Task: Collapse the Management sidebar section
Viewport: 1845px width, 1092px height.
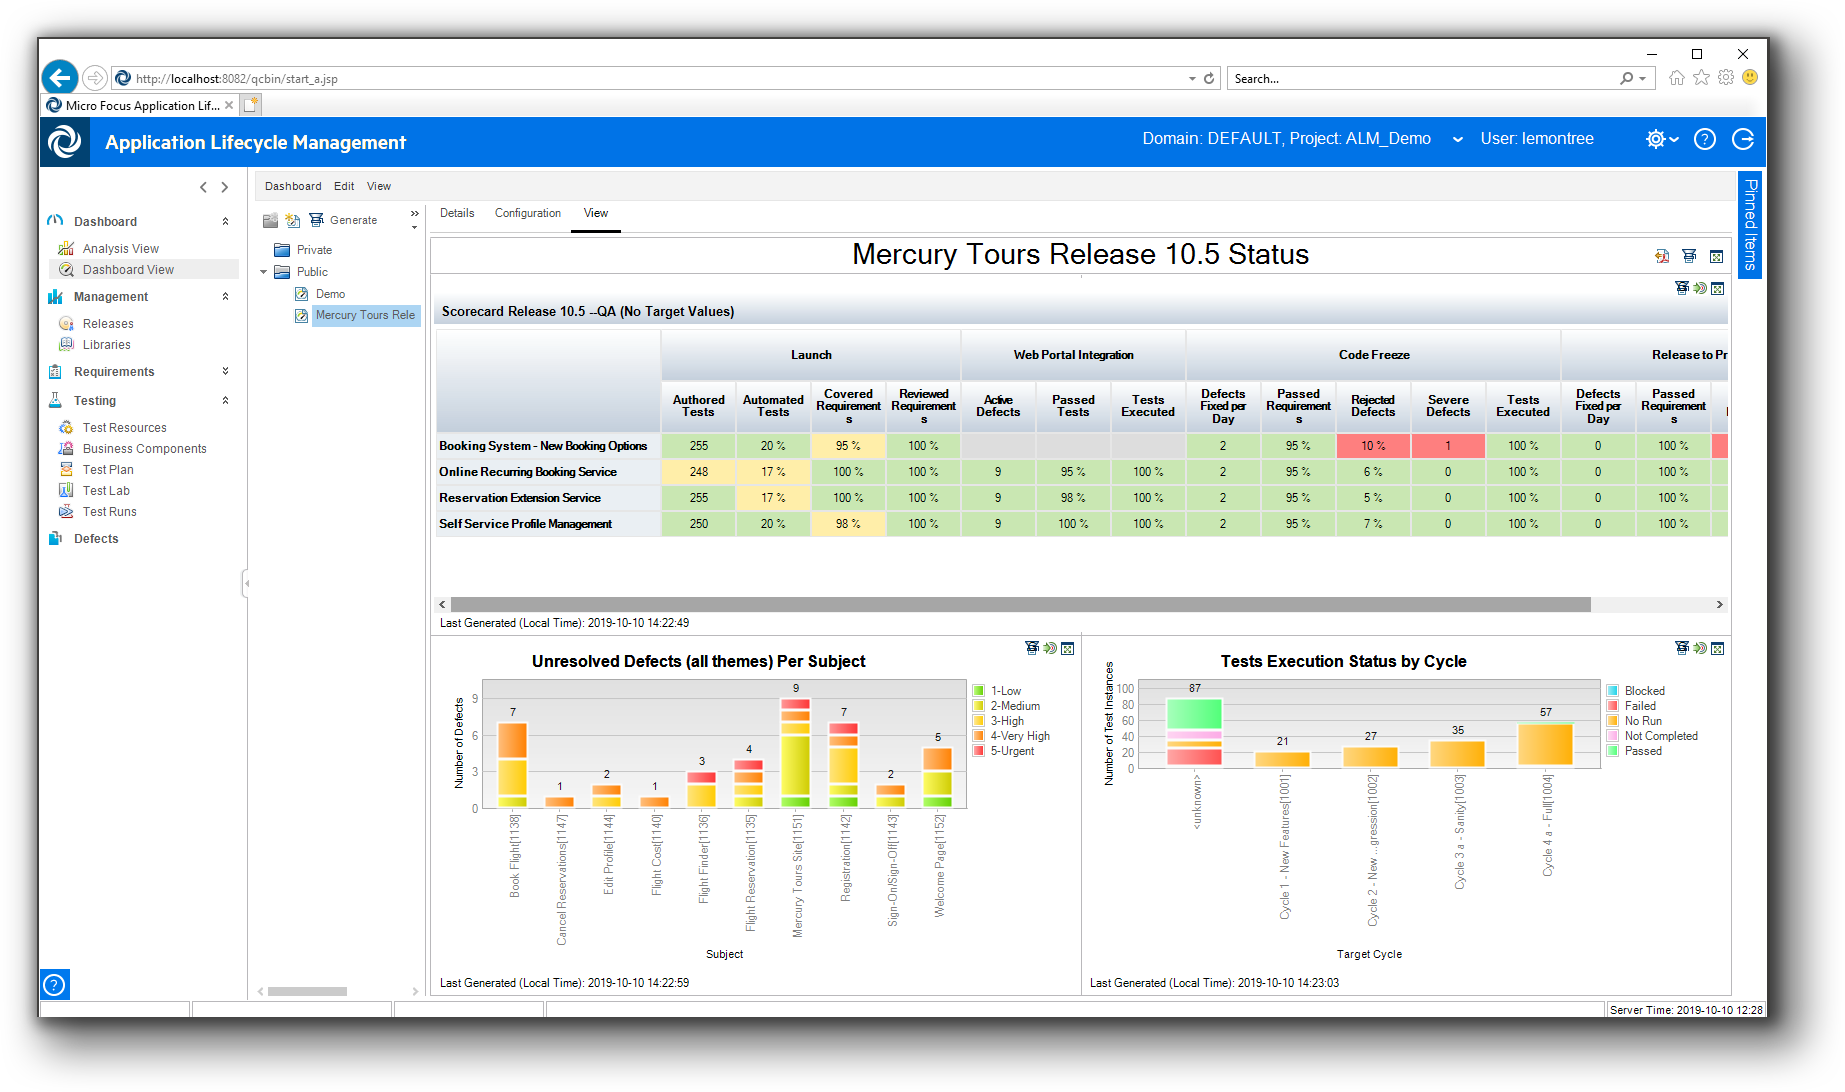Action: point(225,296)
